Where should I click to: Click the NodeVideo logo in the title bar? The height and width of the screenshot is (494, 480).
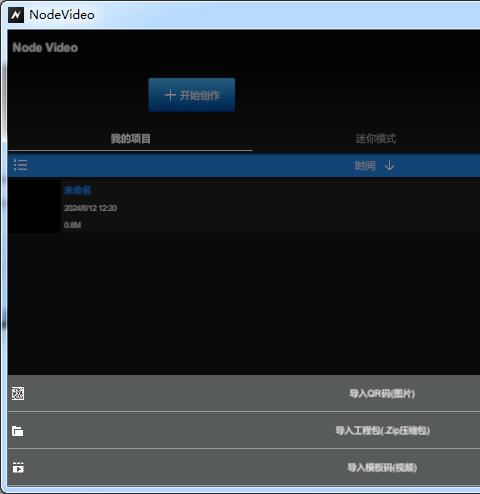16,15
